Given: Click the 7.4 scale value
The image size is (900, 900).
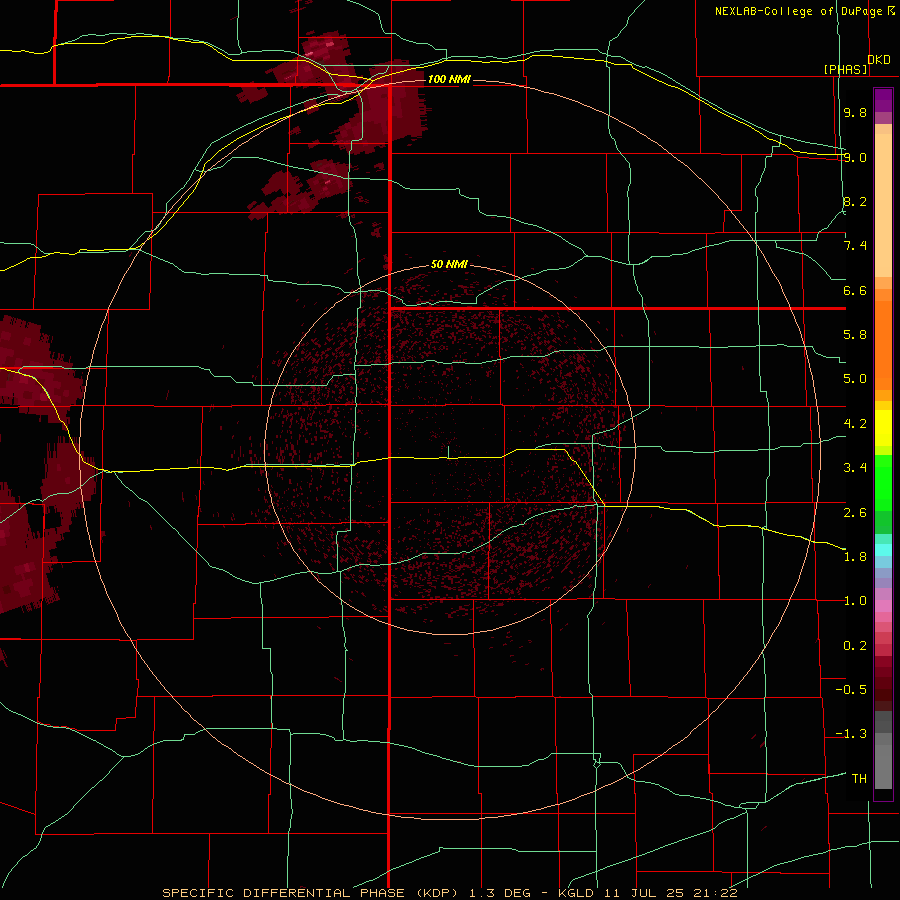Looking at the screenshot, I should [x=855, y=246].
